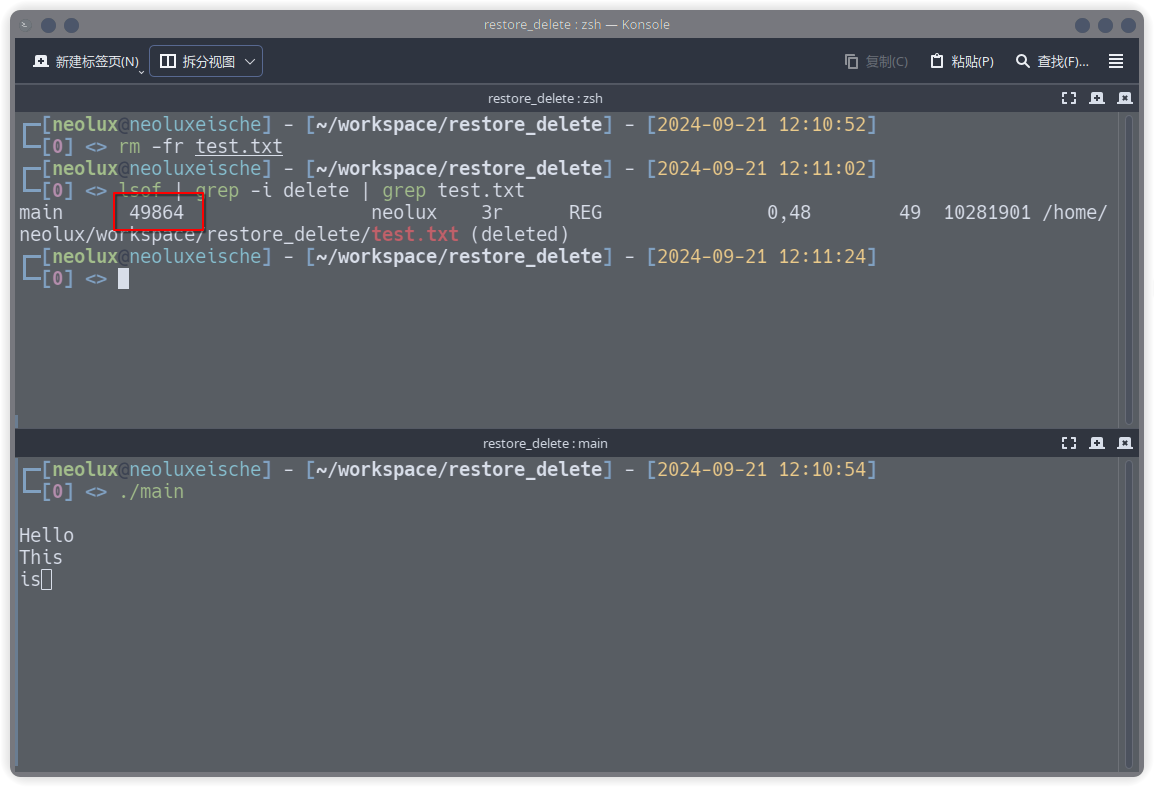Screen dimensions: 1154x787
Task: Click the restore_delete : zsh pane title
Action: (x=545, y=99)
